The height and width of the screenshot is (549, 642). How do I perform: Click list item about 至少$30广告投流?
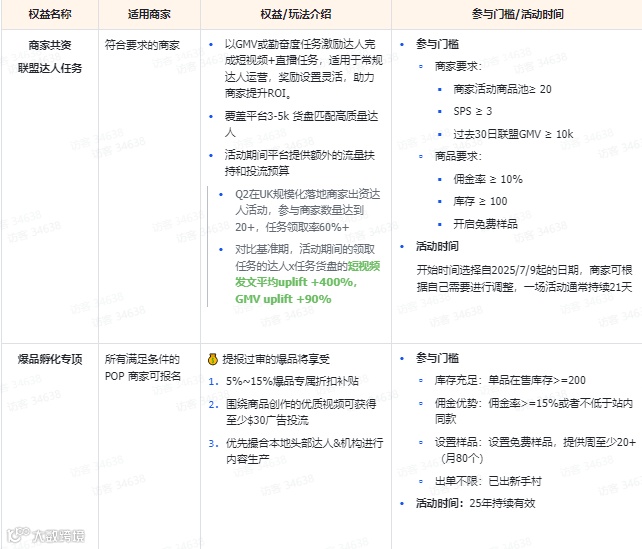coord(301,412)
